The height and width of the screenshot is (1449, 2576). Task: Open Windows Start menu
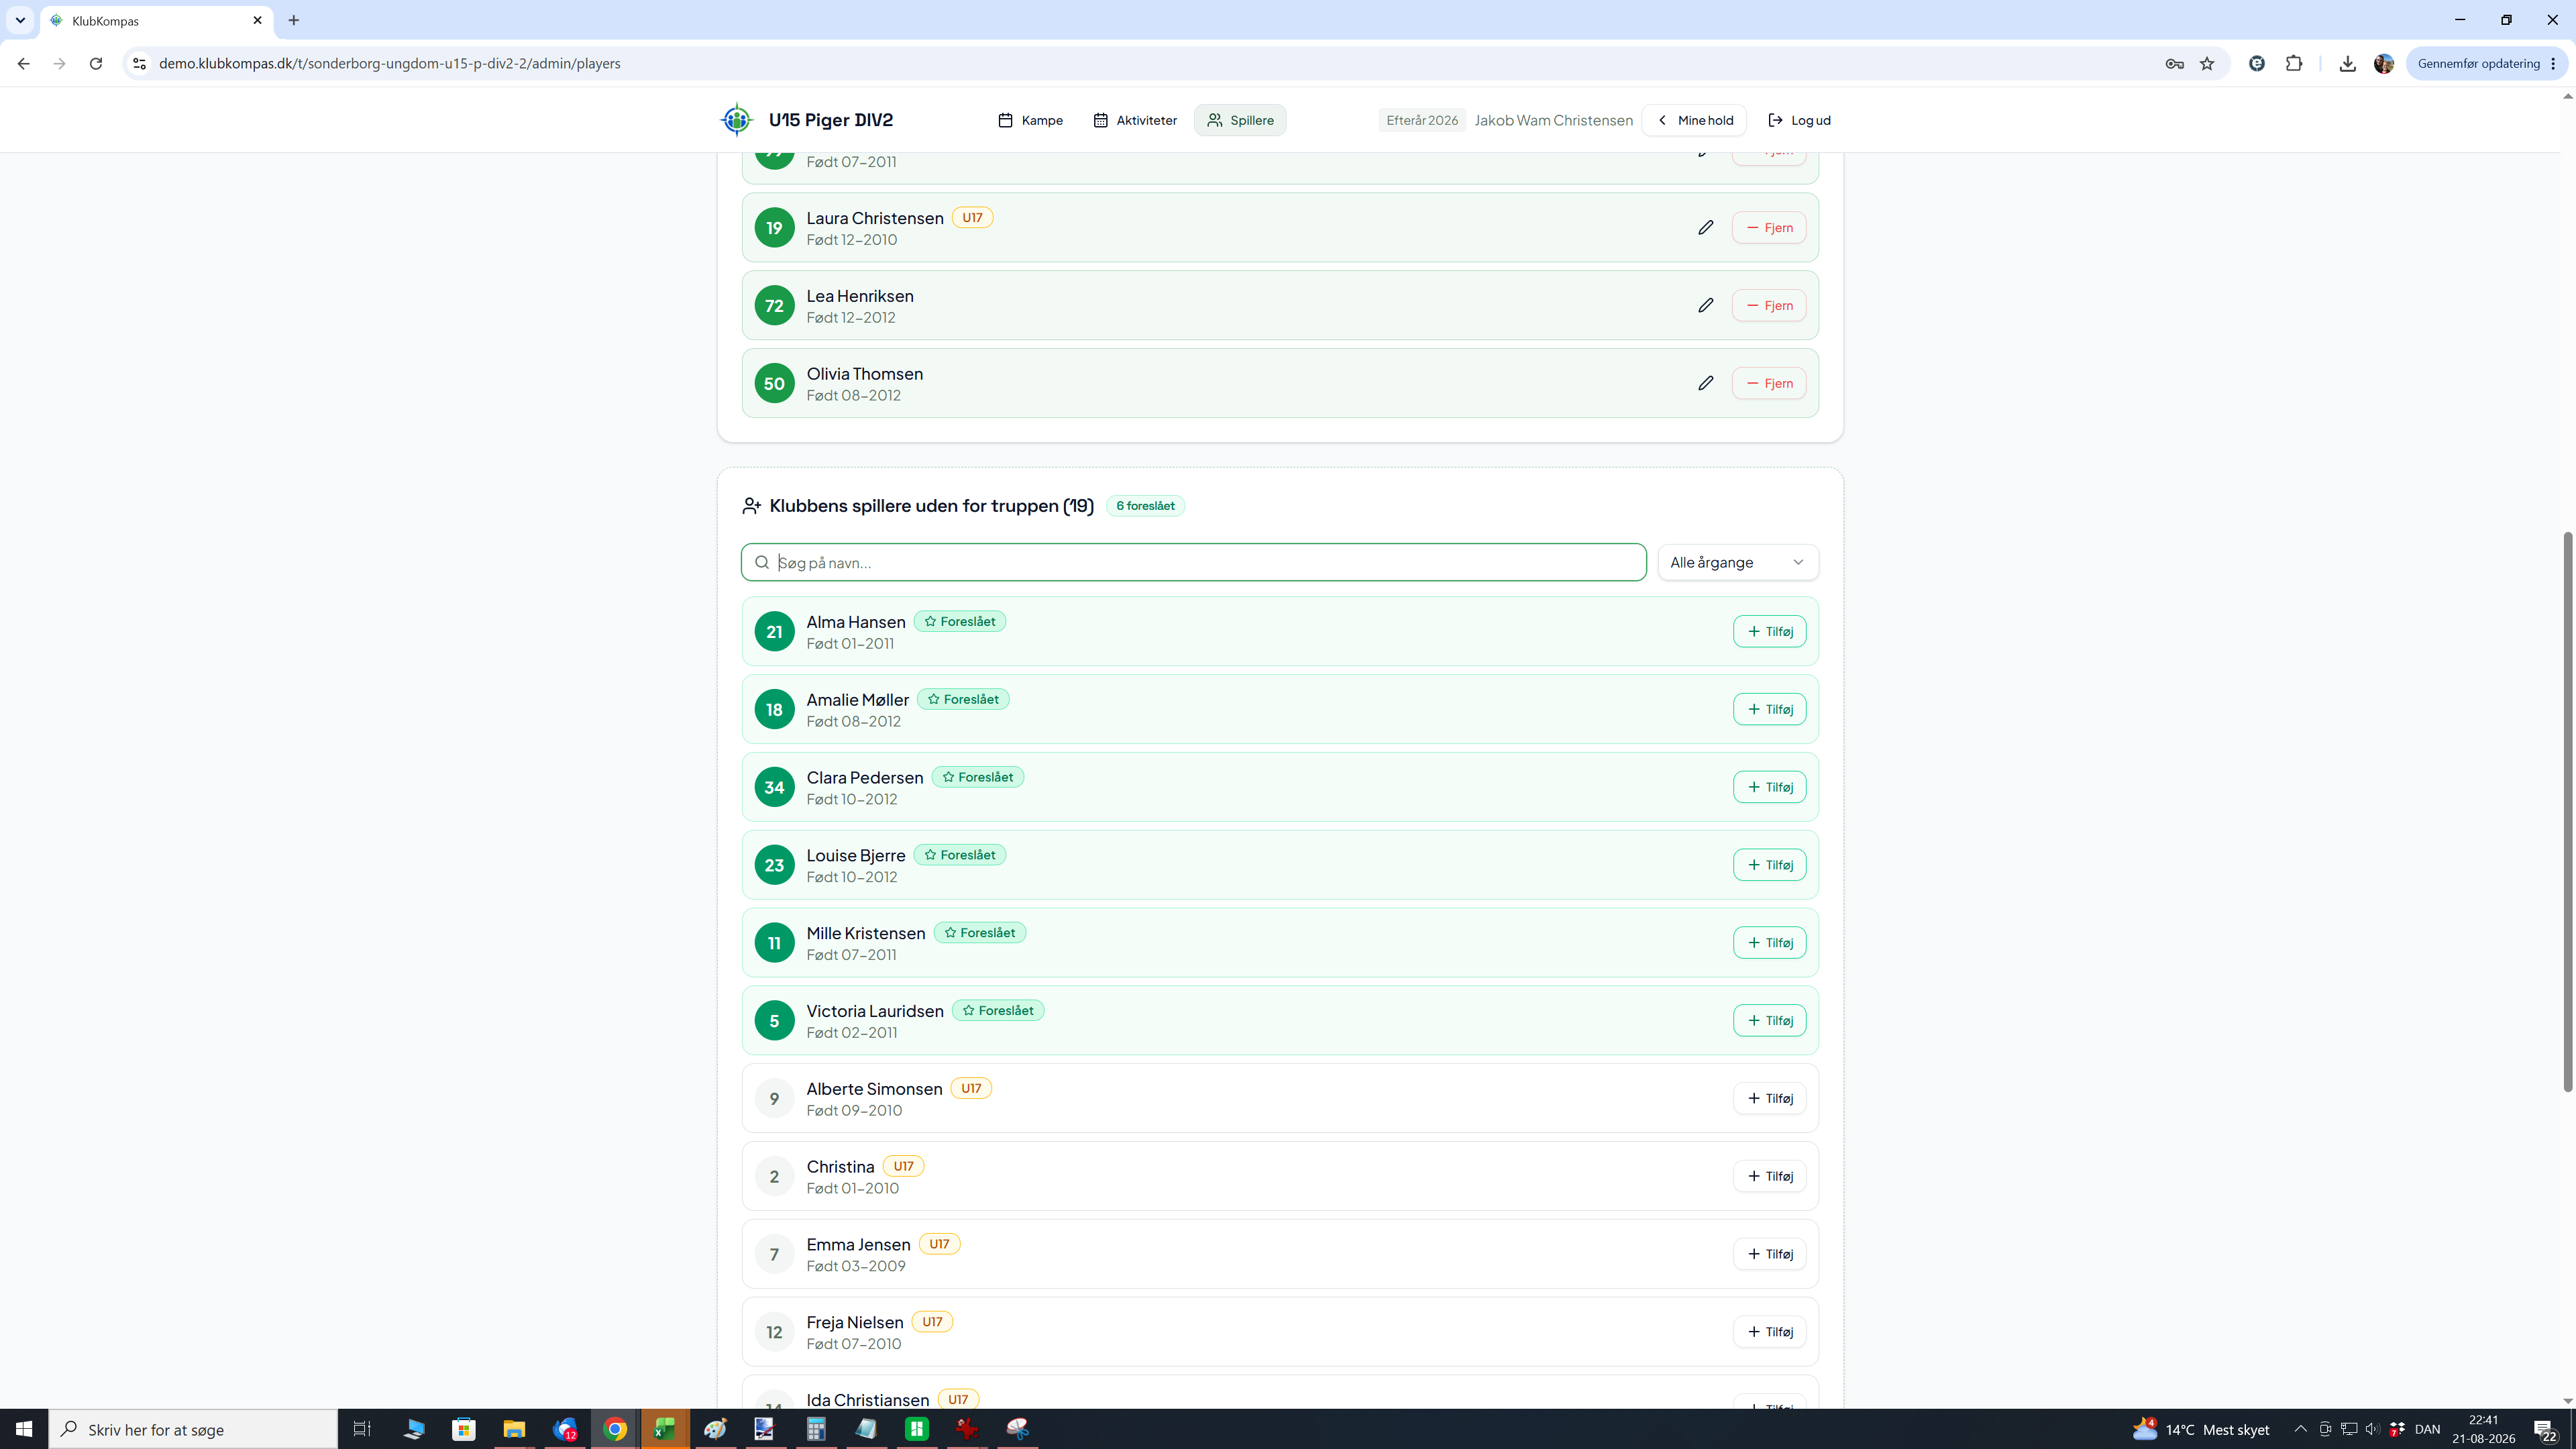pos(24,1429)
